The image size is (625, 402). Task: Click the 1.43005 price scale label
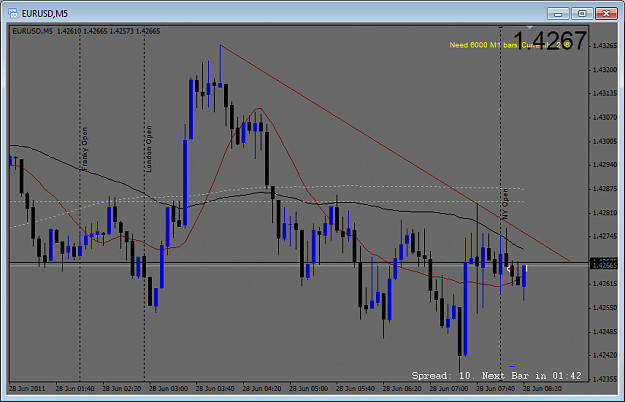[605, 141]
